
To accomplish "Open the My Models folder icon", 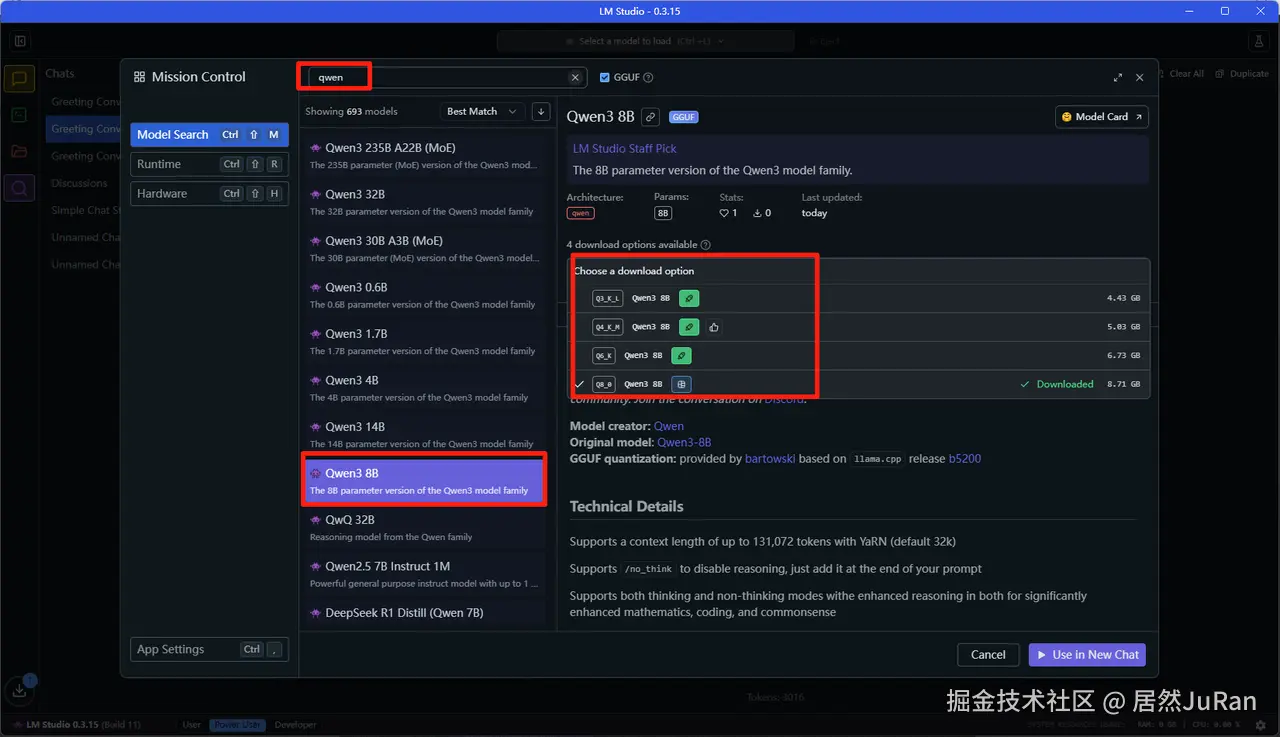I will pos(19,151).
